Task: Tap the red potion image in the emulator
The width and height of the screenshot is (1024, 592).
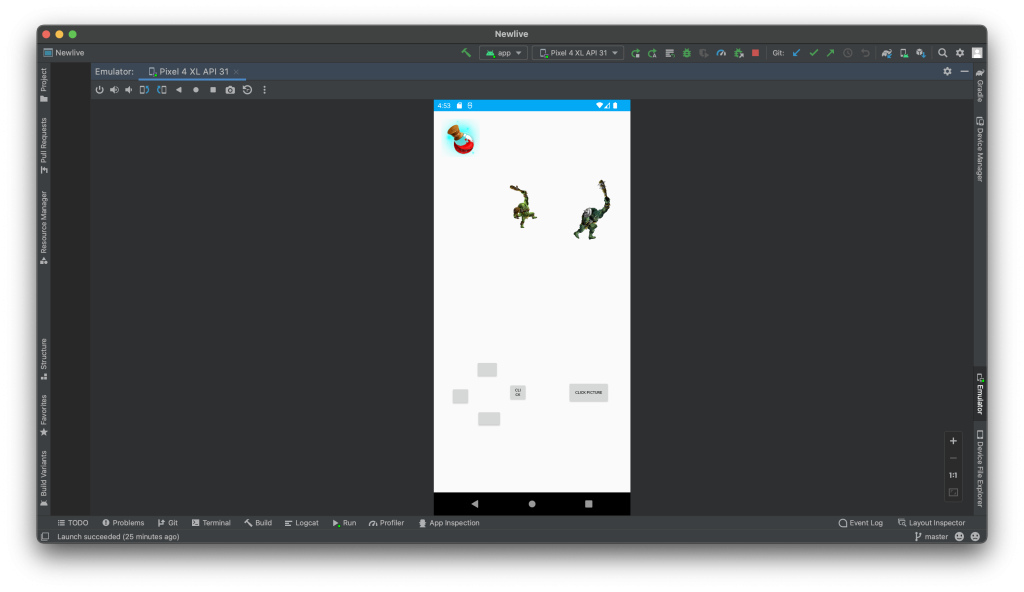Action: [x=460, y=139]
